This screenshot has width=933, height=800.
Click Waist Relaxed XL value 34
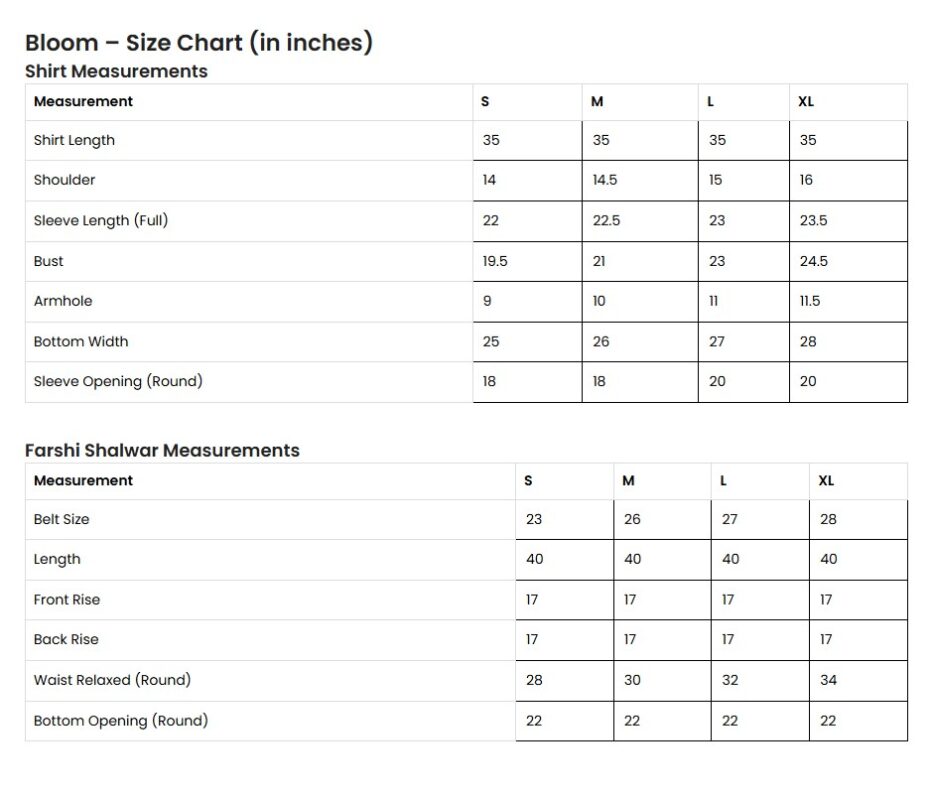[828, 680]
